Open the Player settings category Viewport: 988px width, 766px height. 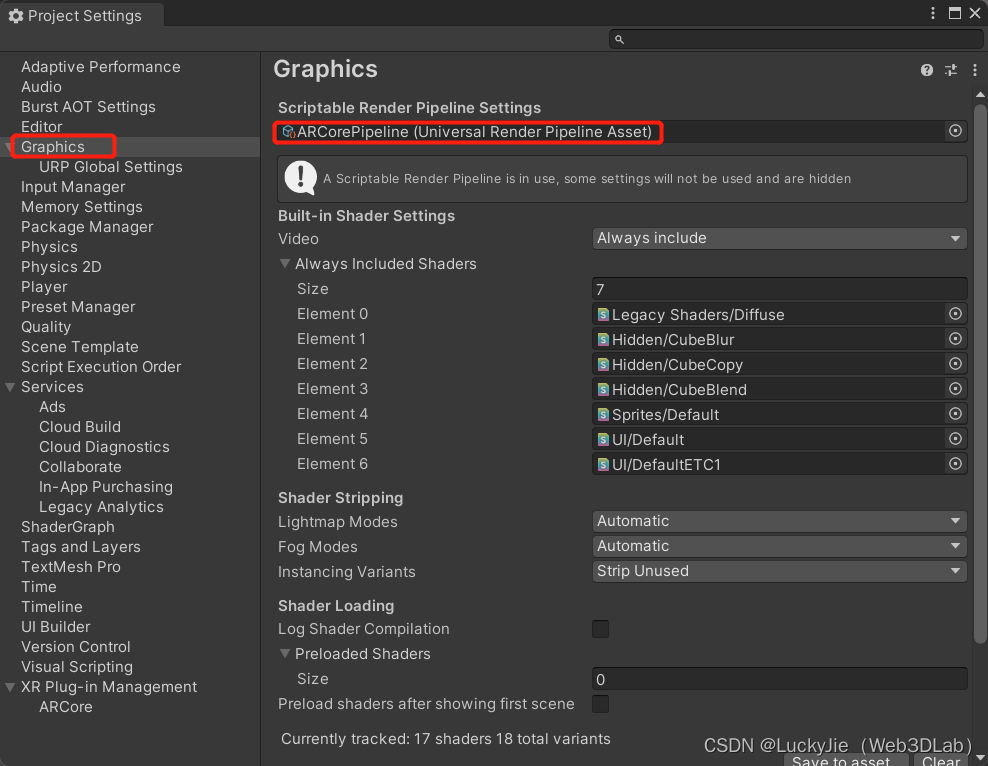click(x=44, y=287)
